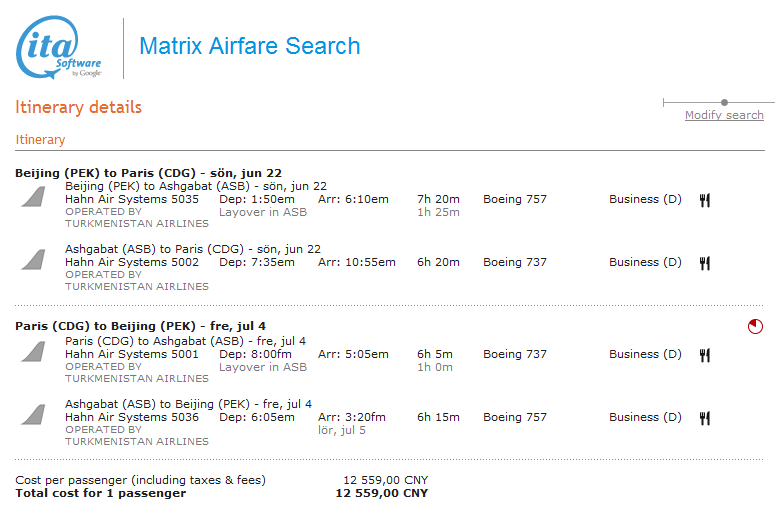Click meal icon on Paris–Ashgabat flight row
The image size is (775, 509).
705,355
